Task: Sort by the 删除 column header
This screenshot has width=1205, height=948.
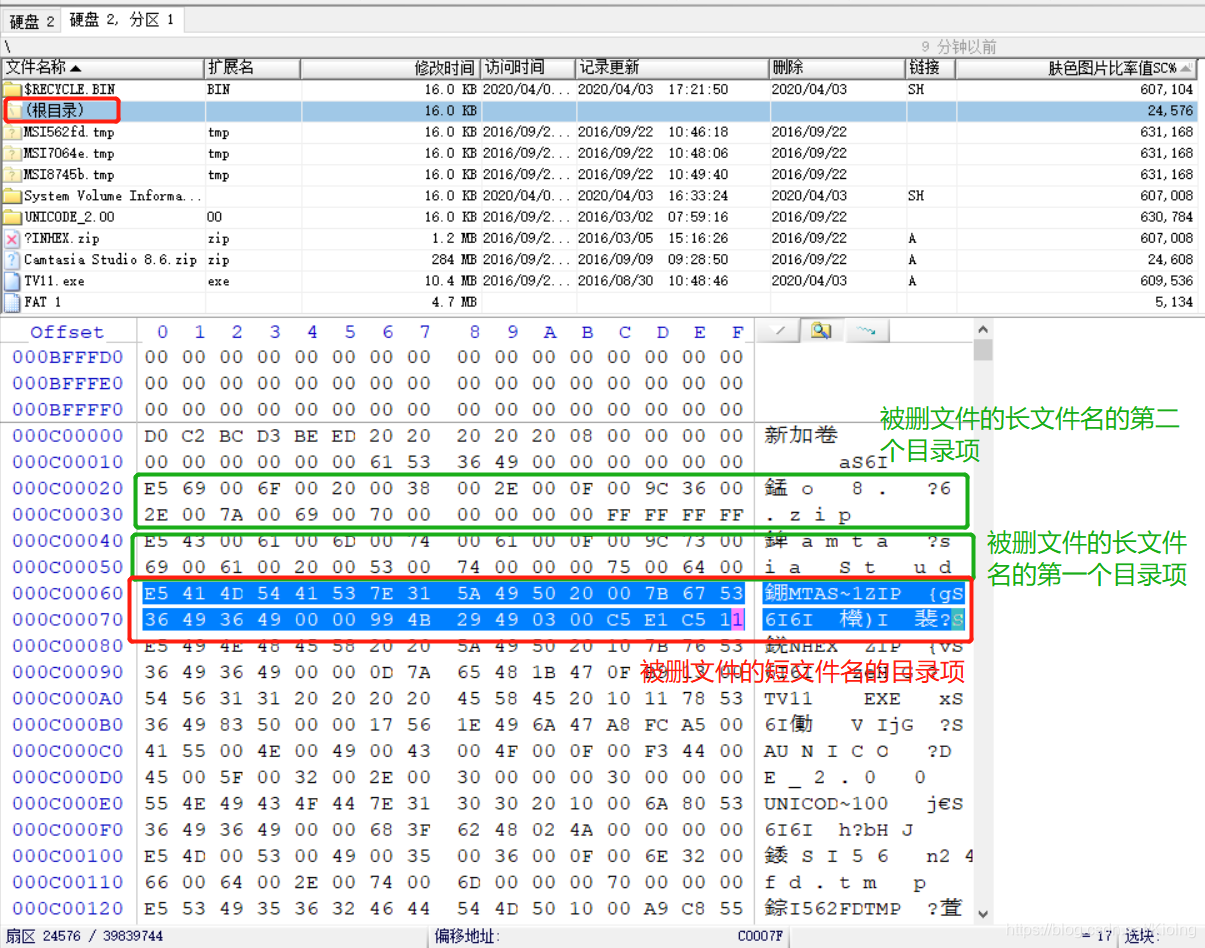Action: click(x=835, y=68)
